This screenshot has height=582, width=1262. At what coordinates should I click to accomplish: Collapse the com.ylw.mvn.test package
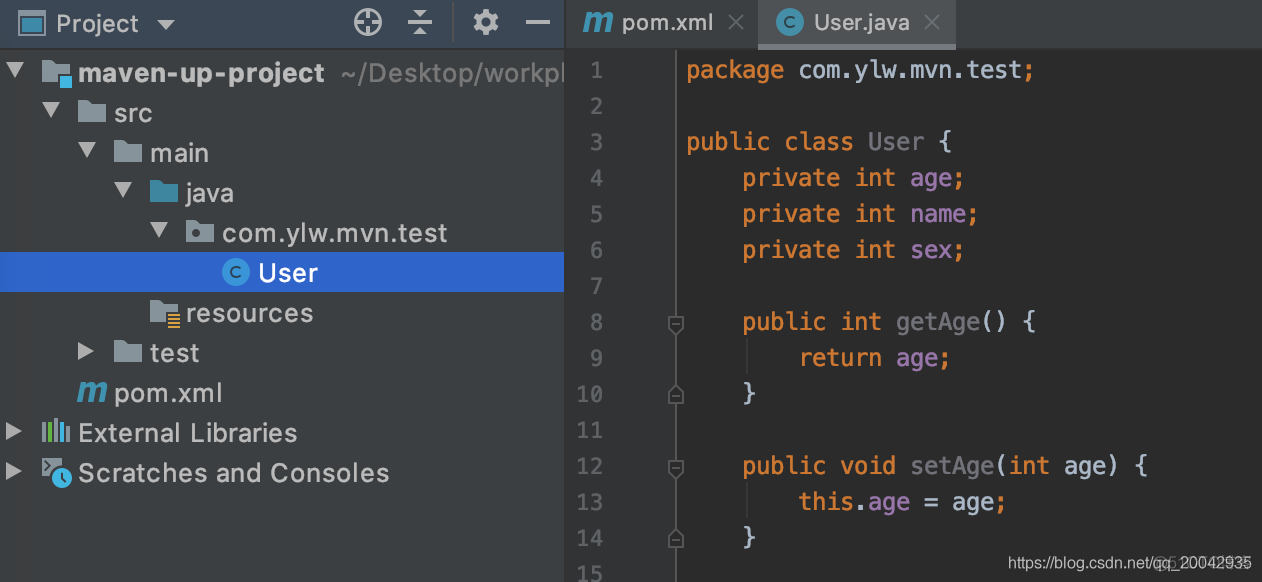[x=159, y=231]
